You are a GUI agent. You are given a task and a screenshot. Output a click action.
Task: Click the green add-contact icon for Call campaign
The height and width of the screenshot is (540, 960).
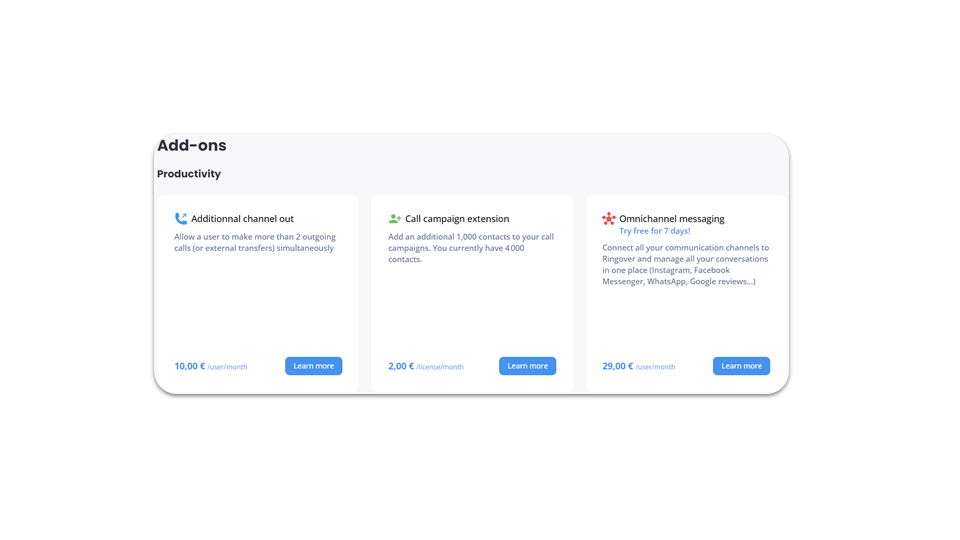pyautogui.click(x=395, y=219)
